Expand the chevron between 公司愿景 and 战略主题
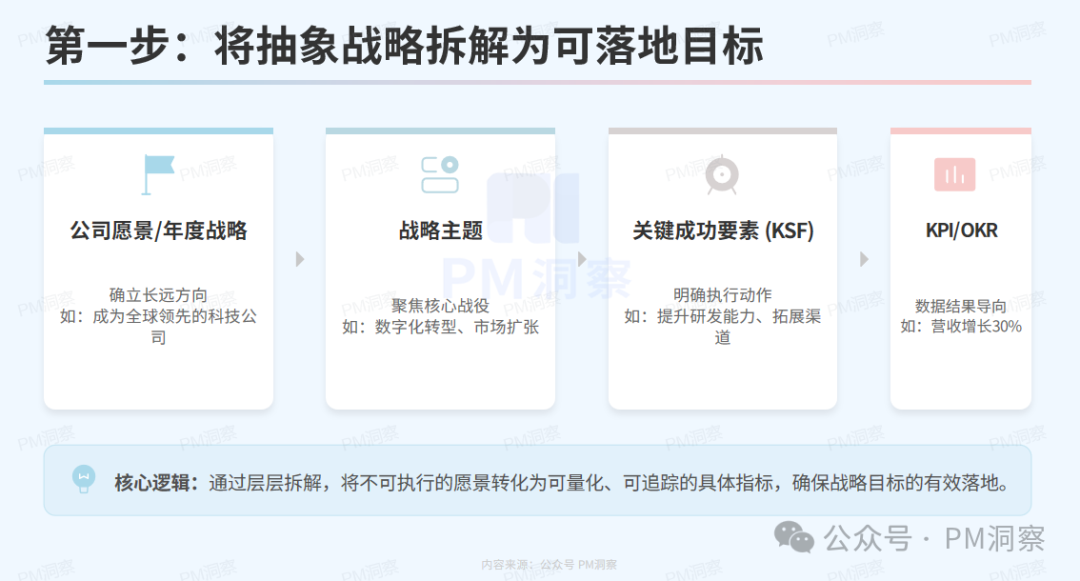The height and width of the screenshot is (581, 1080). click(299, 258)
